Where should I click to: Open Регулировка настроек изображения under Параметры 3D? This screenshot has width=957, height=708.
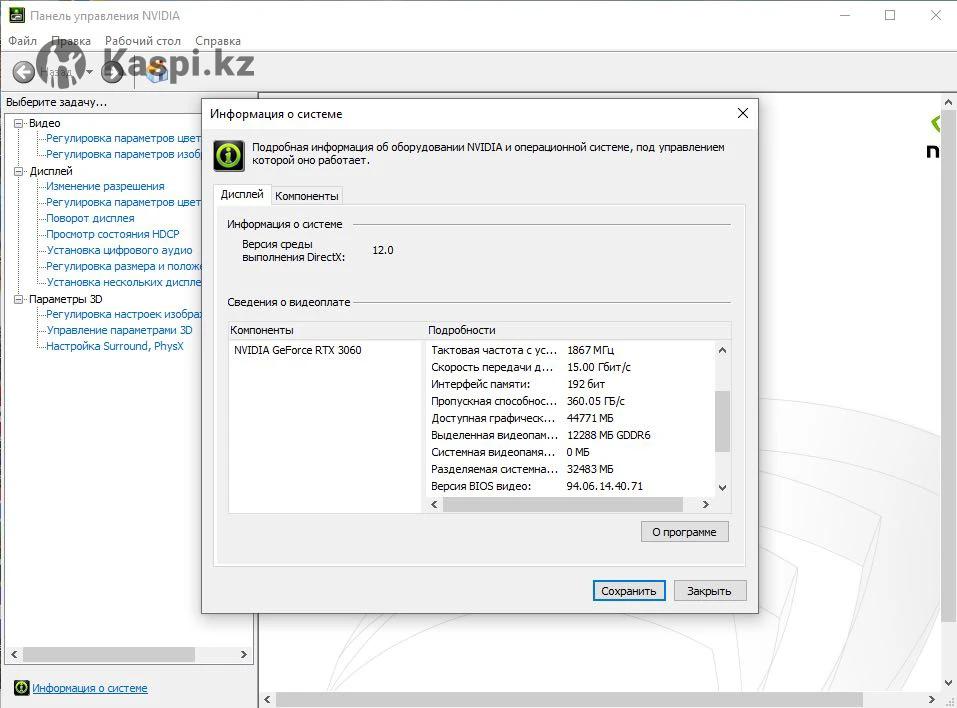[123, 314]
